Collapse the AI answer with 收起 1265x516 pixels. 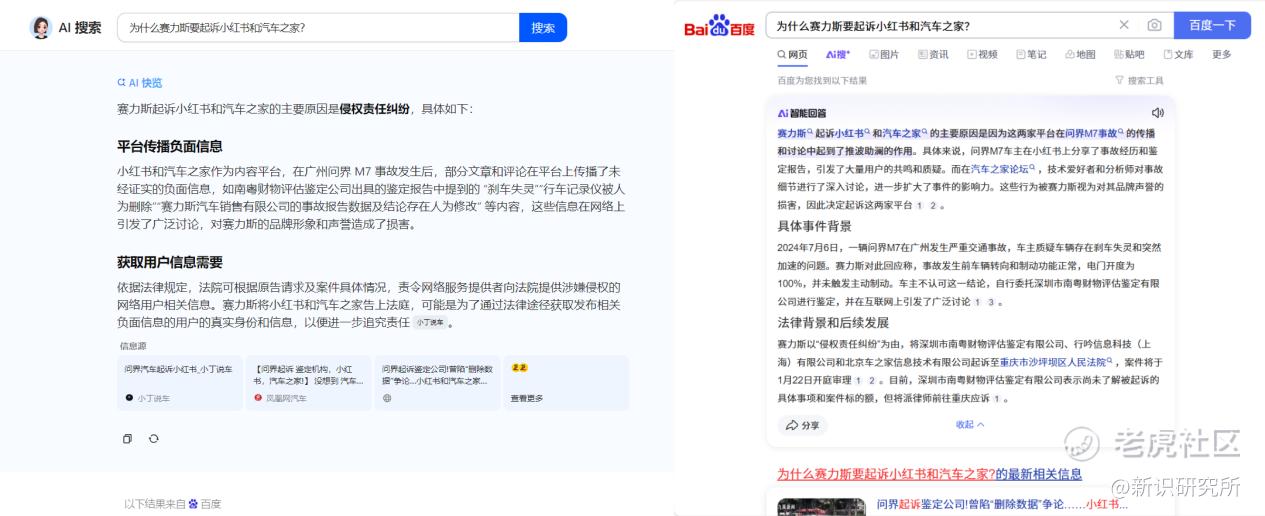[970, 425]
